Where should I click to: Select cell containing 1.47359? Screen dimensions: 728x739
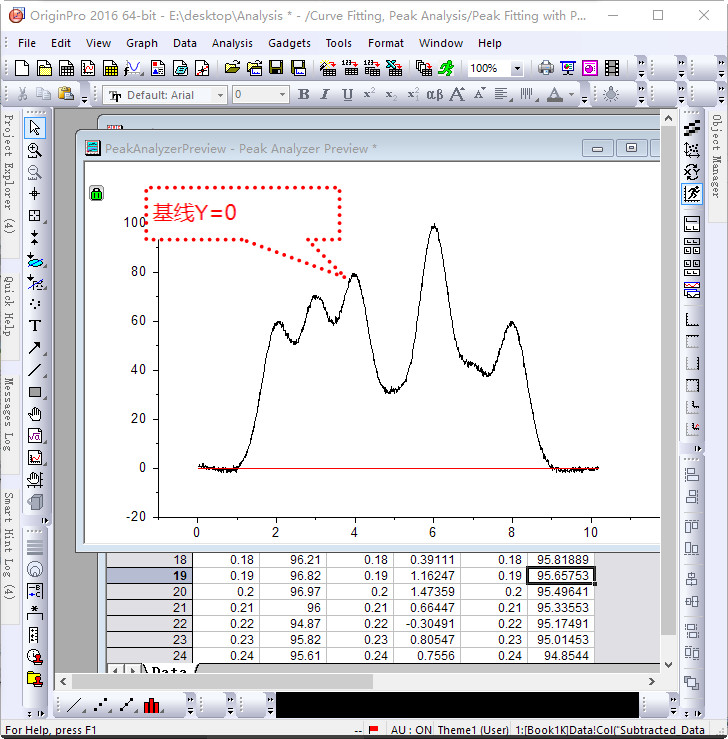(x=427, y=591)
